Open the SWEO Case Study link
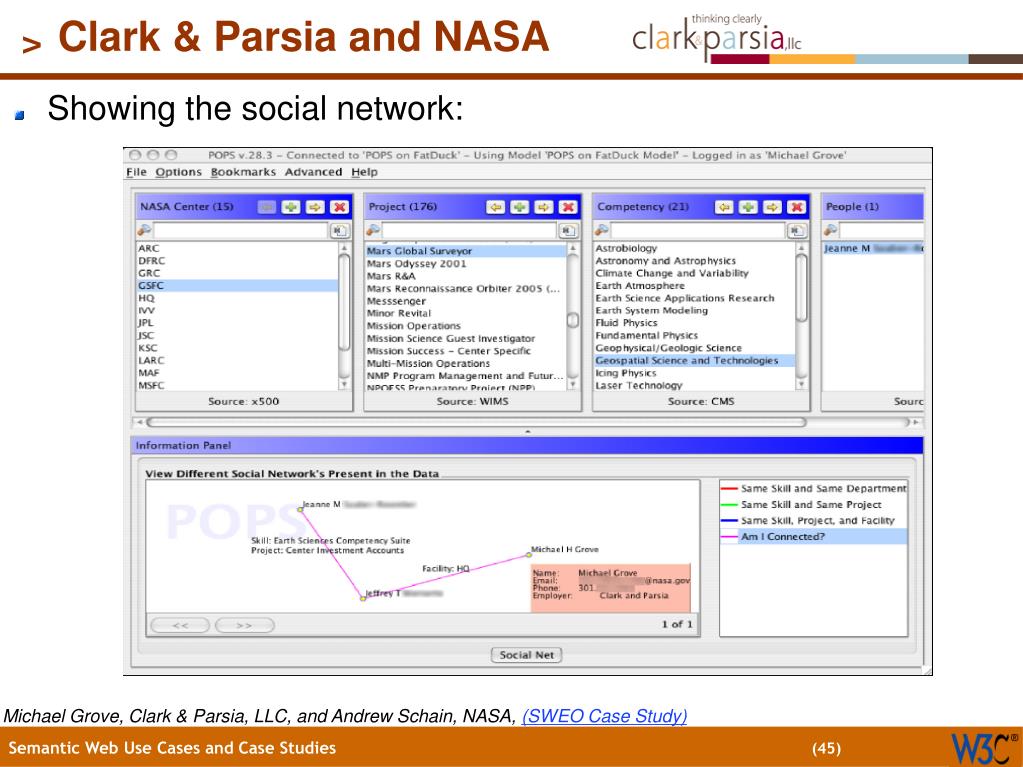Viewport: 1023px width, 767px height. click(x=604, y=716)
